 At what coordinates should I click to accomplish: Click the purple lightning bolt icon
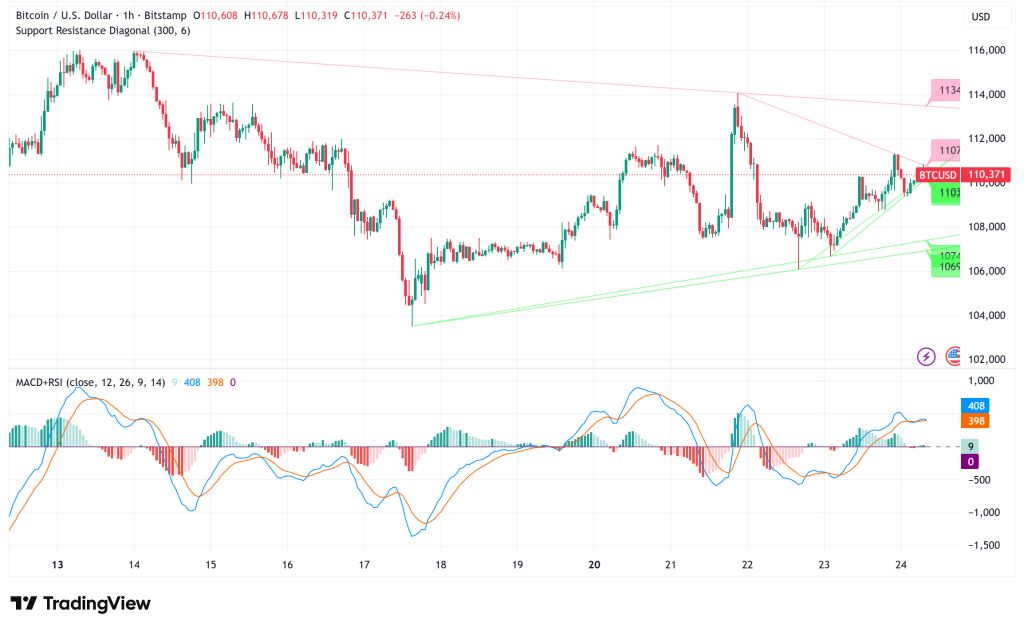coord(927,356)
